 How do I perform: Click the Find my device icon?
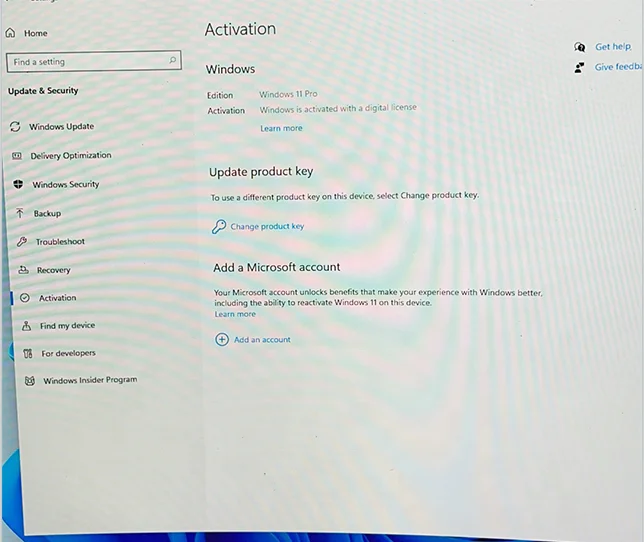(26, 326)
